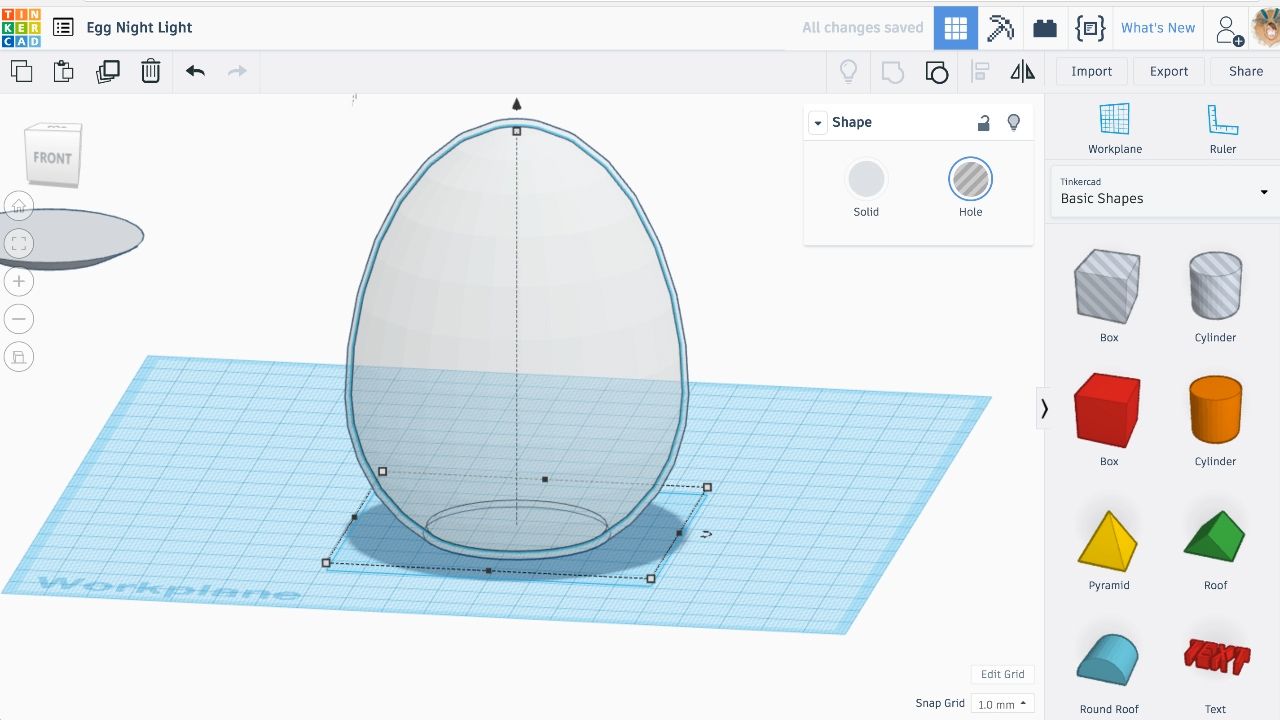
Task: Click the Group shapes icon
Action: click(892, 71)
